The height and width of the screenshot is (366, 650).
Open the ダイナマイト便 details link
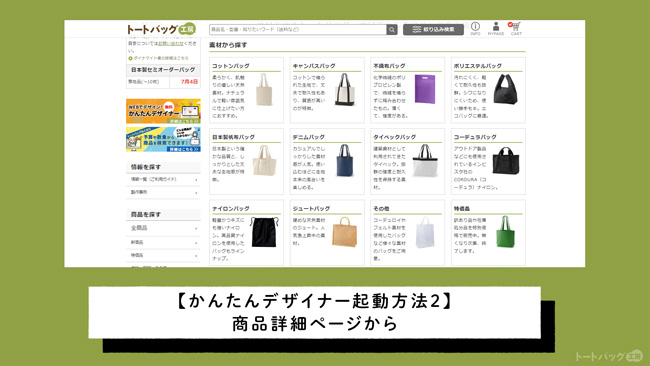pos(158,58)
